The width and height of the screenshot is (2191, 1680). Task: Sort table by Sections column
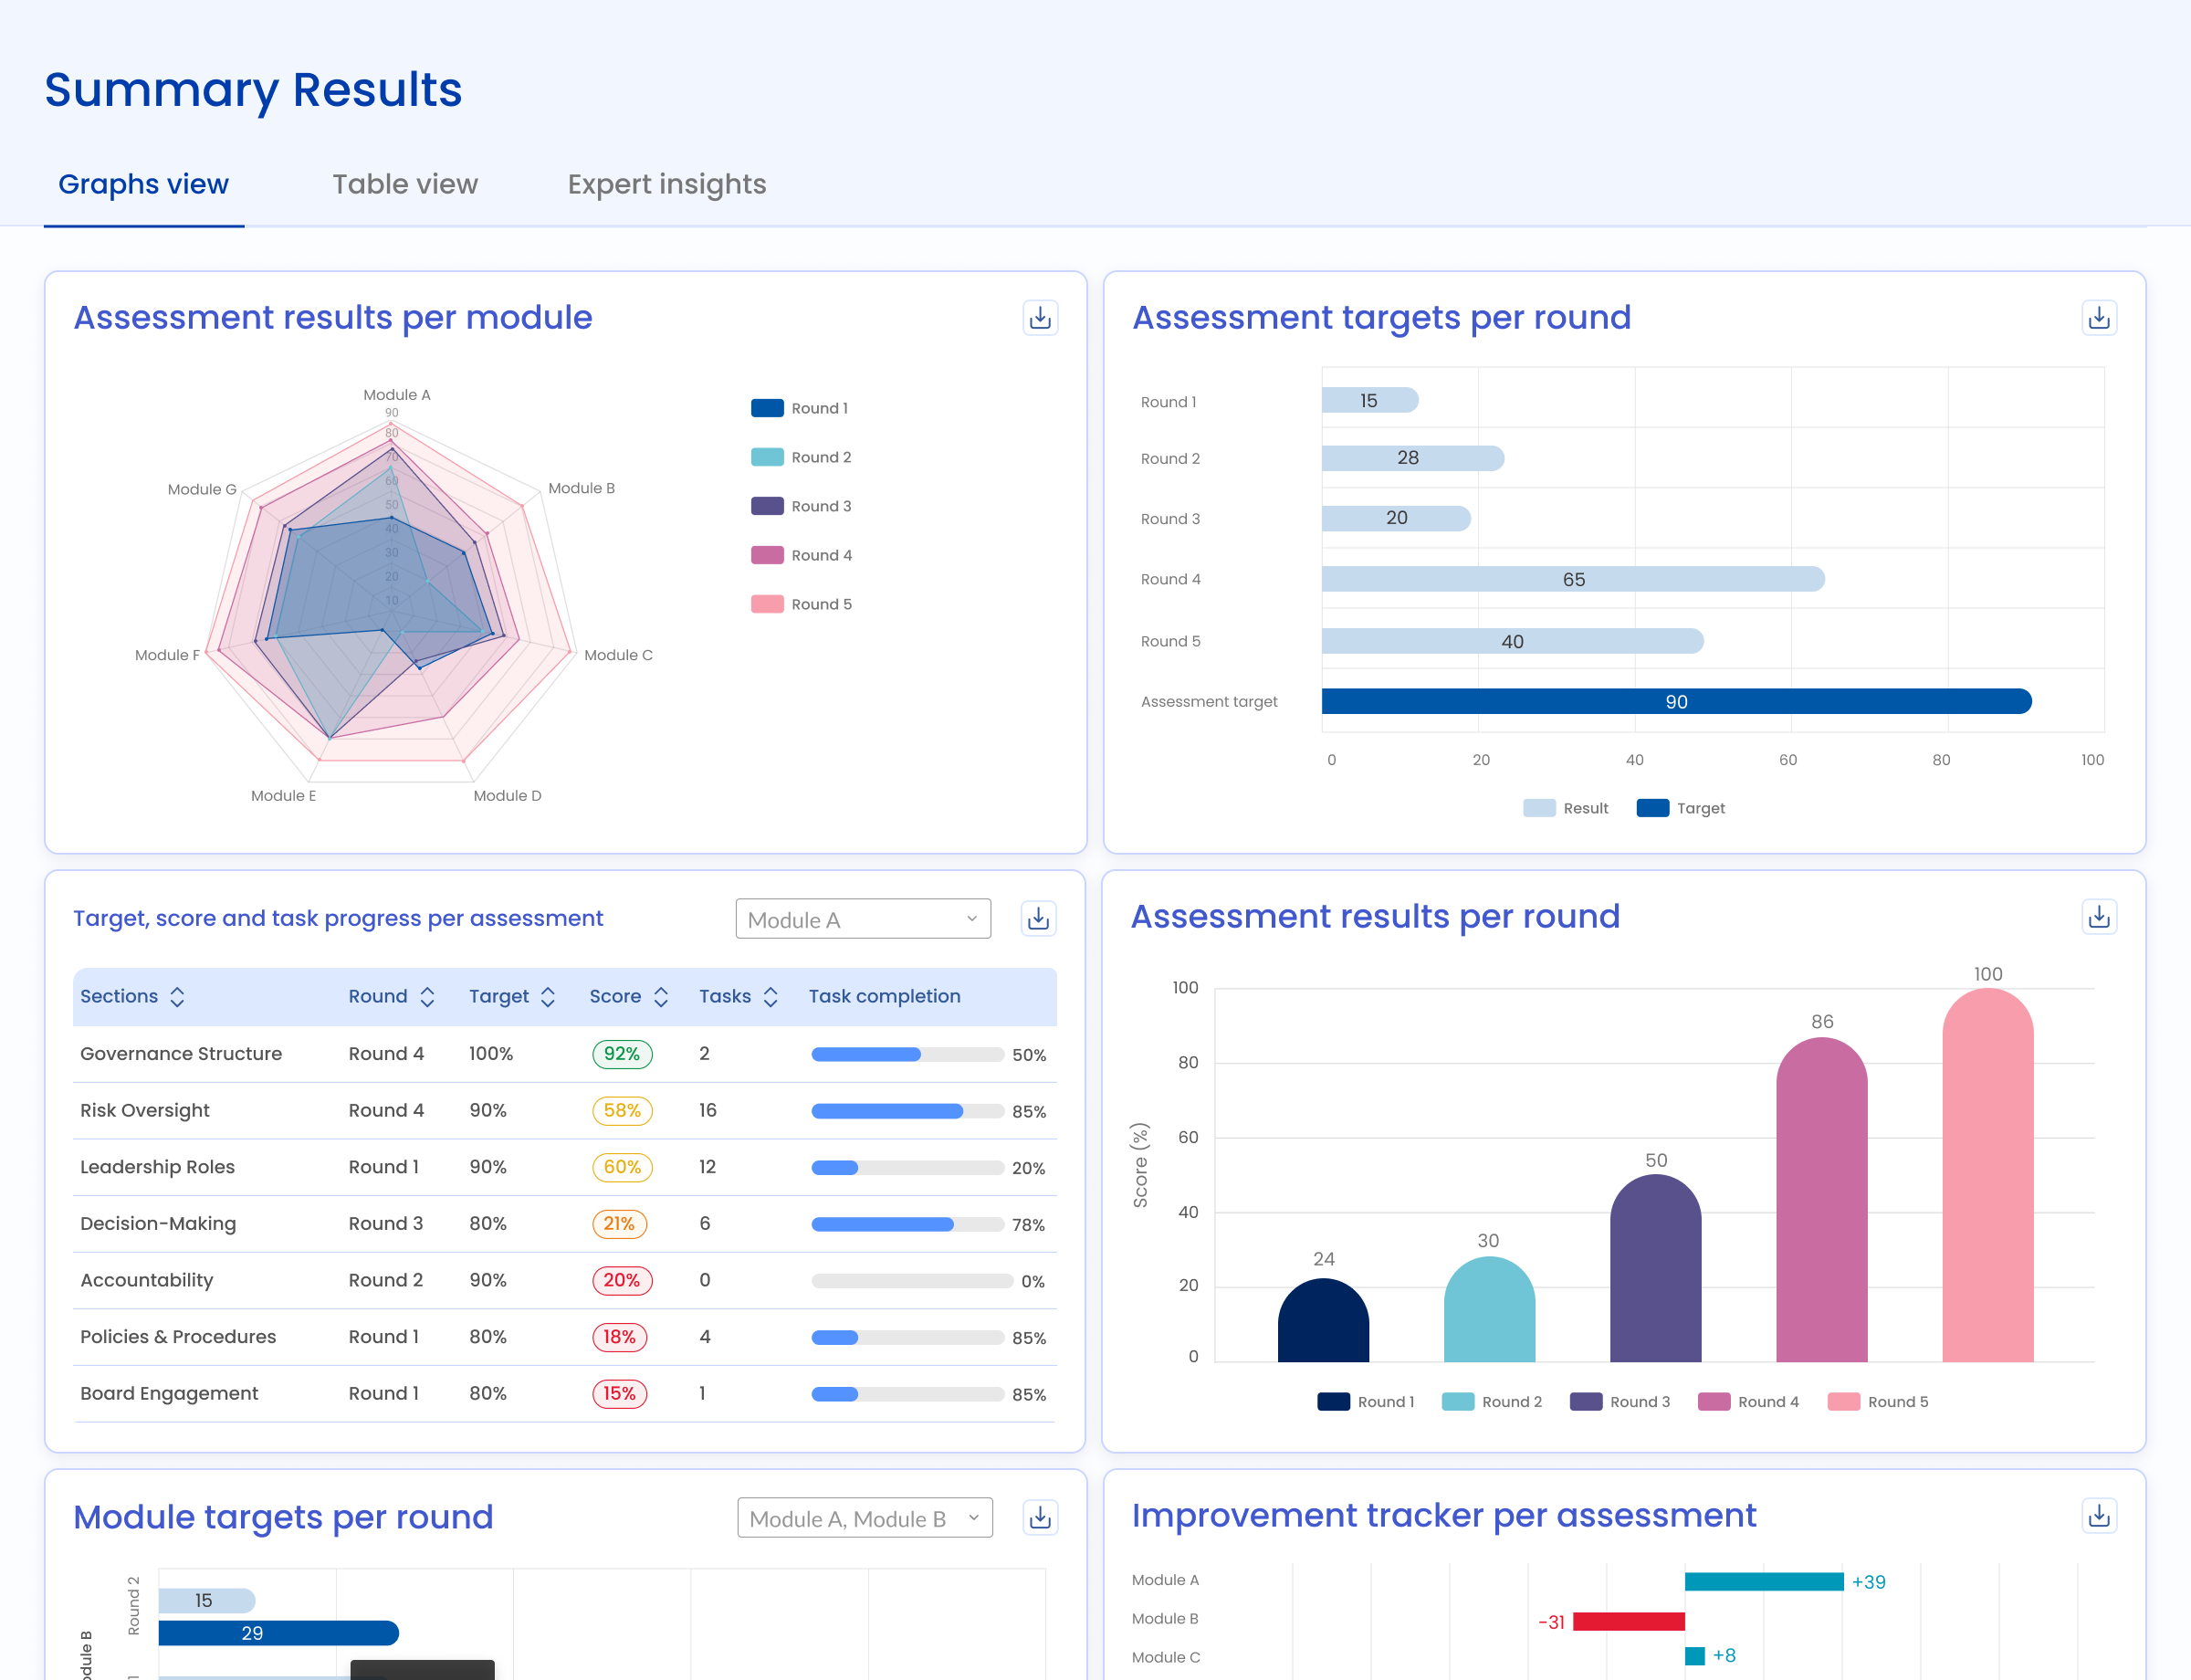tap(177, 997)
